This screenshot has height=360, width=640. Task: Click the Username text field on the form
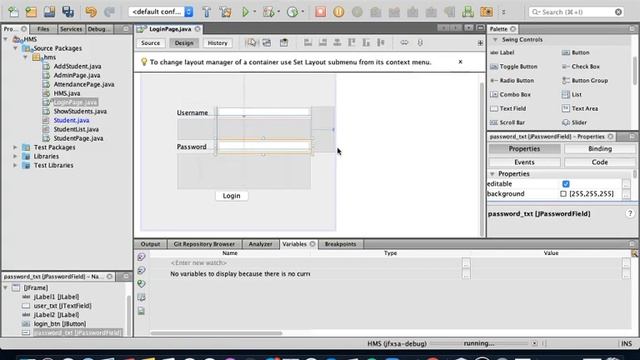click(x=264, y=112)
